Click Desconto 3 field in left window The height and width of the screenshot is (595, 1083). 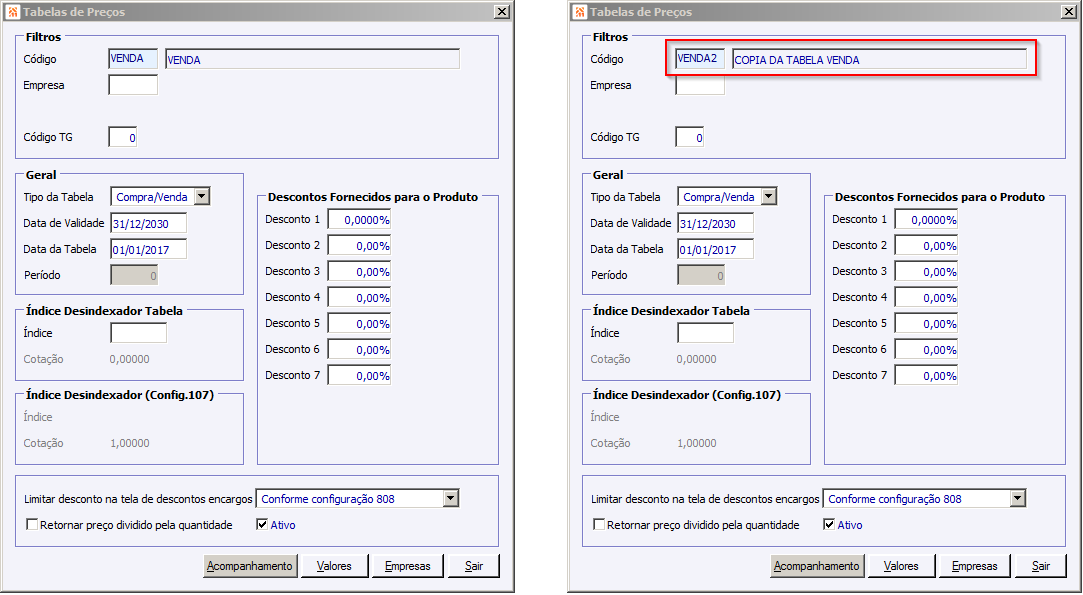(x=359, y=272)
